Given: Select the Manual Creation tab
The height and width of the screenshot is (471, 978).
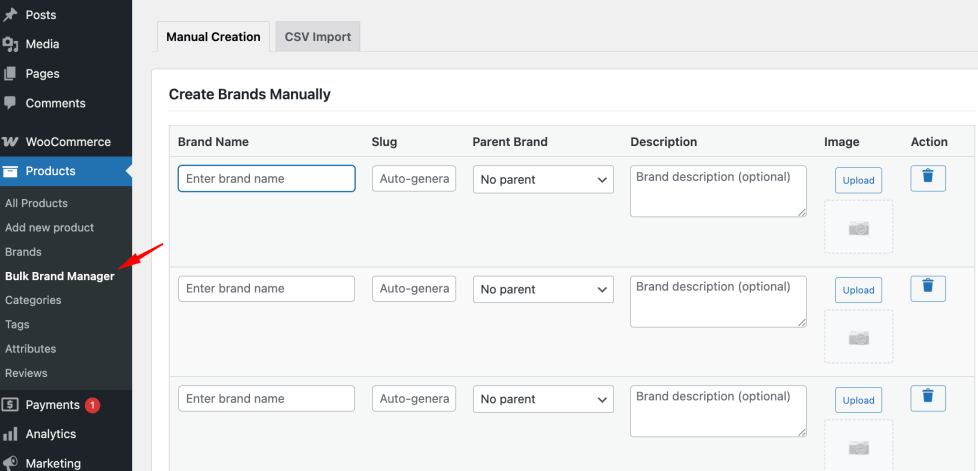Looking at the screenshot, I should pos(213,37).
